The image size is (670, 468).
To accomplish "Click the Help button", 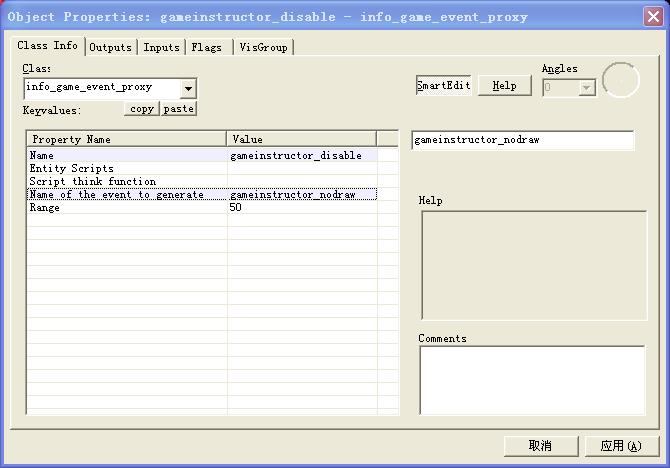I will point(505,85).
